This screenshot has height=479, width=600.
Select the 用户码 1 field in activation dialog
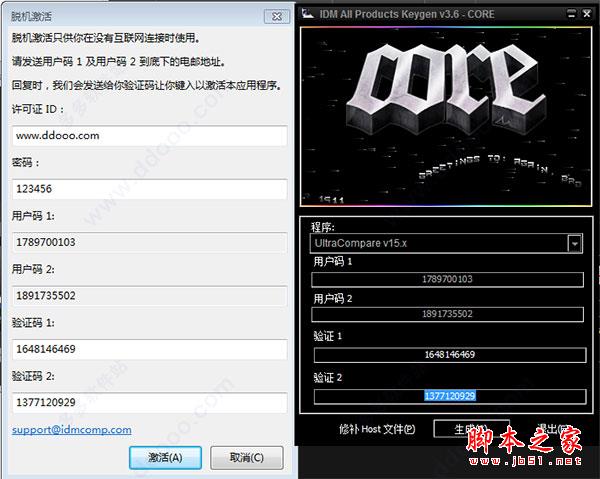coord(150,242)
